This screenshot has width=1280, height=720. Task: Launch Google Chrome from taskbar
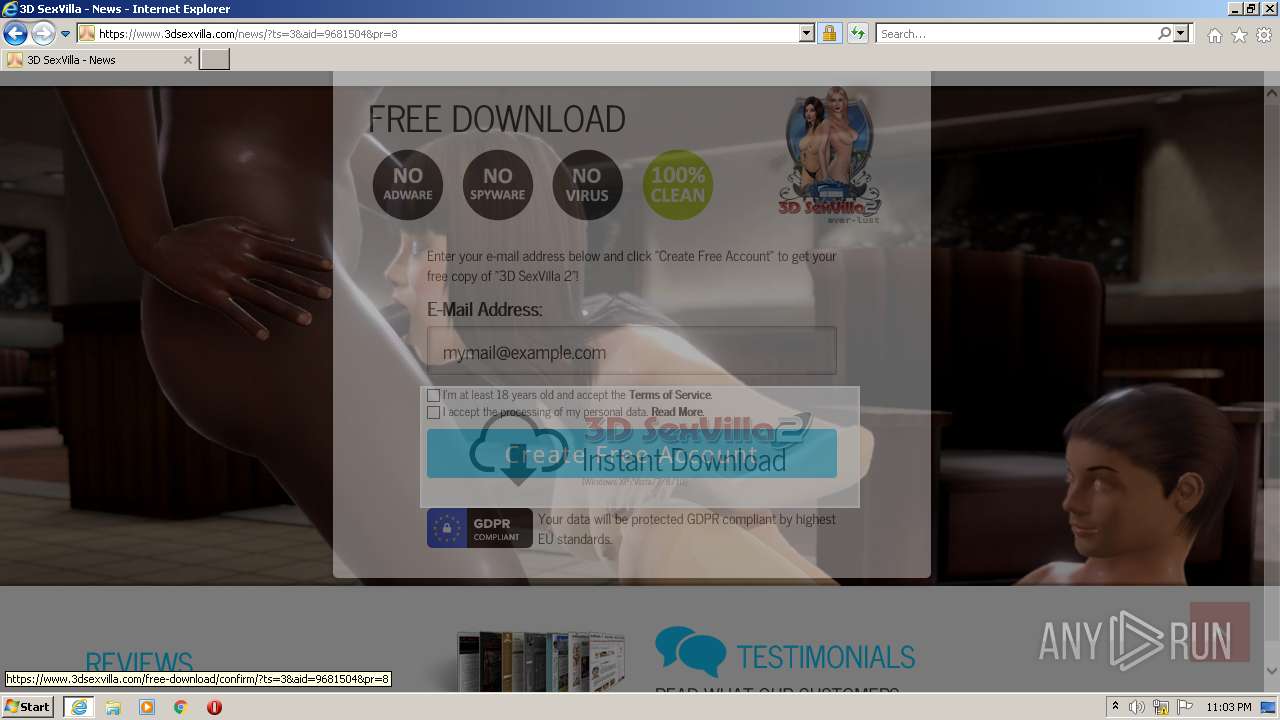(x=181, y=707)
